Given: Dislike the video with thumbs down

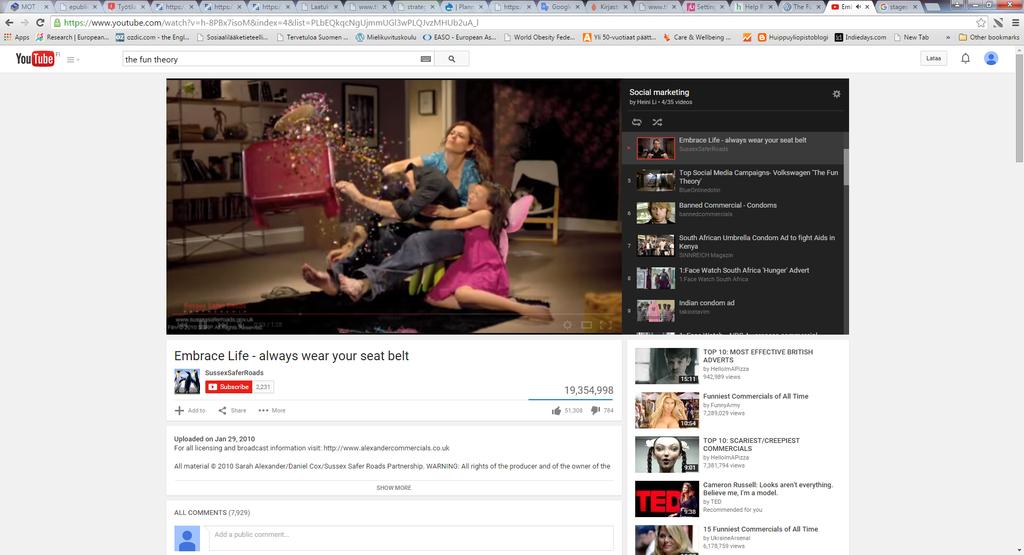Looking at the screenshot, I should click(595, 411).
